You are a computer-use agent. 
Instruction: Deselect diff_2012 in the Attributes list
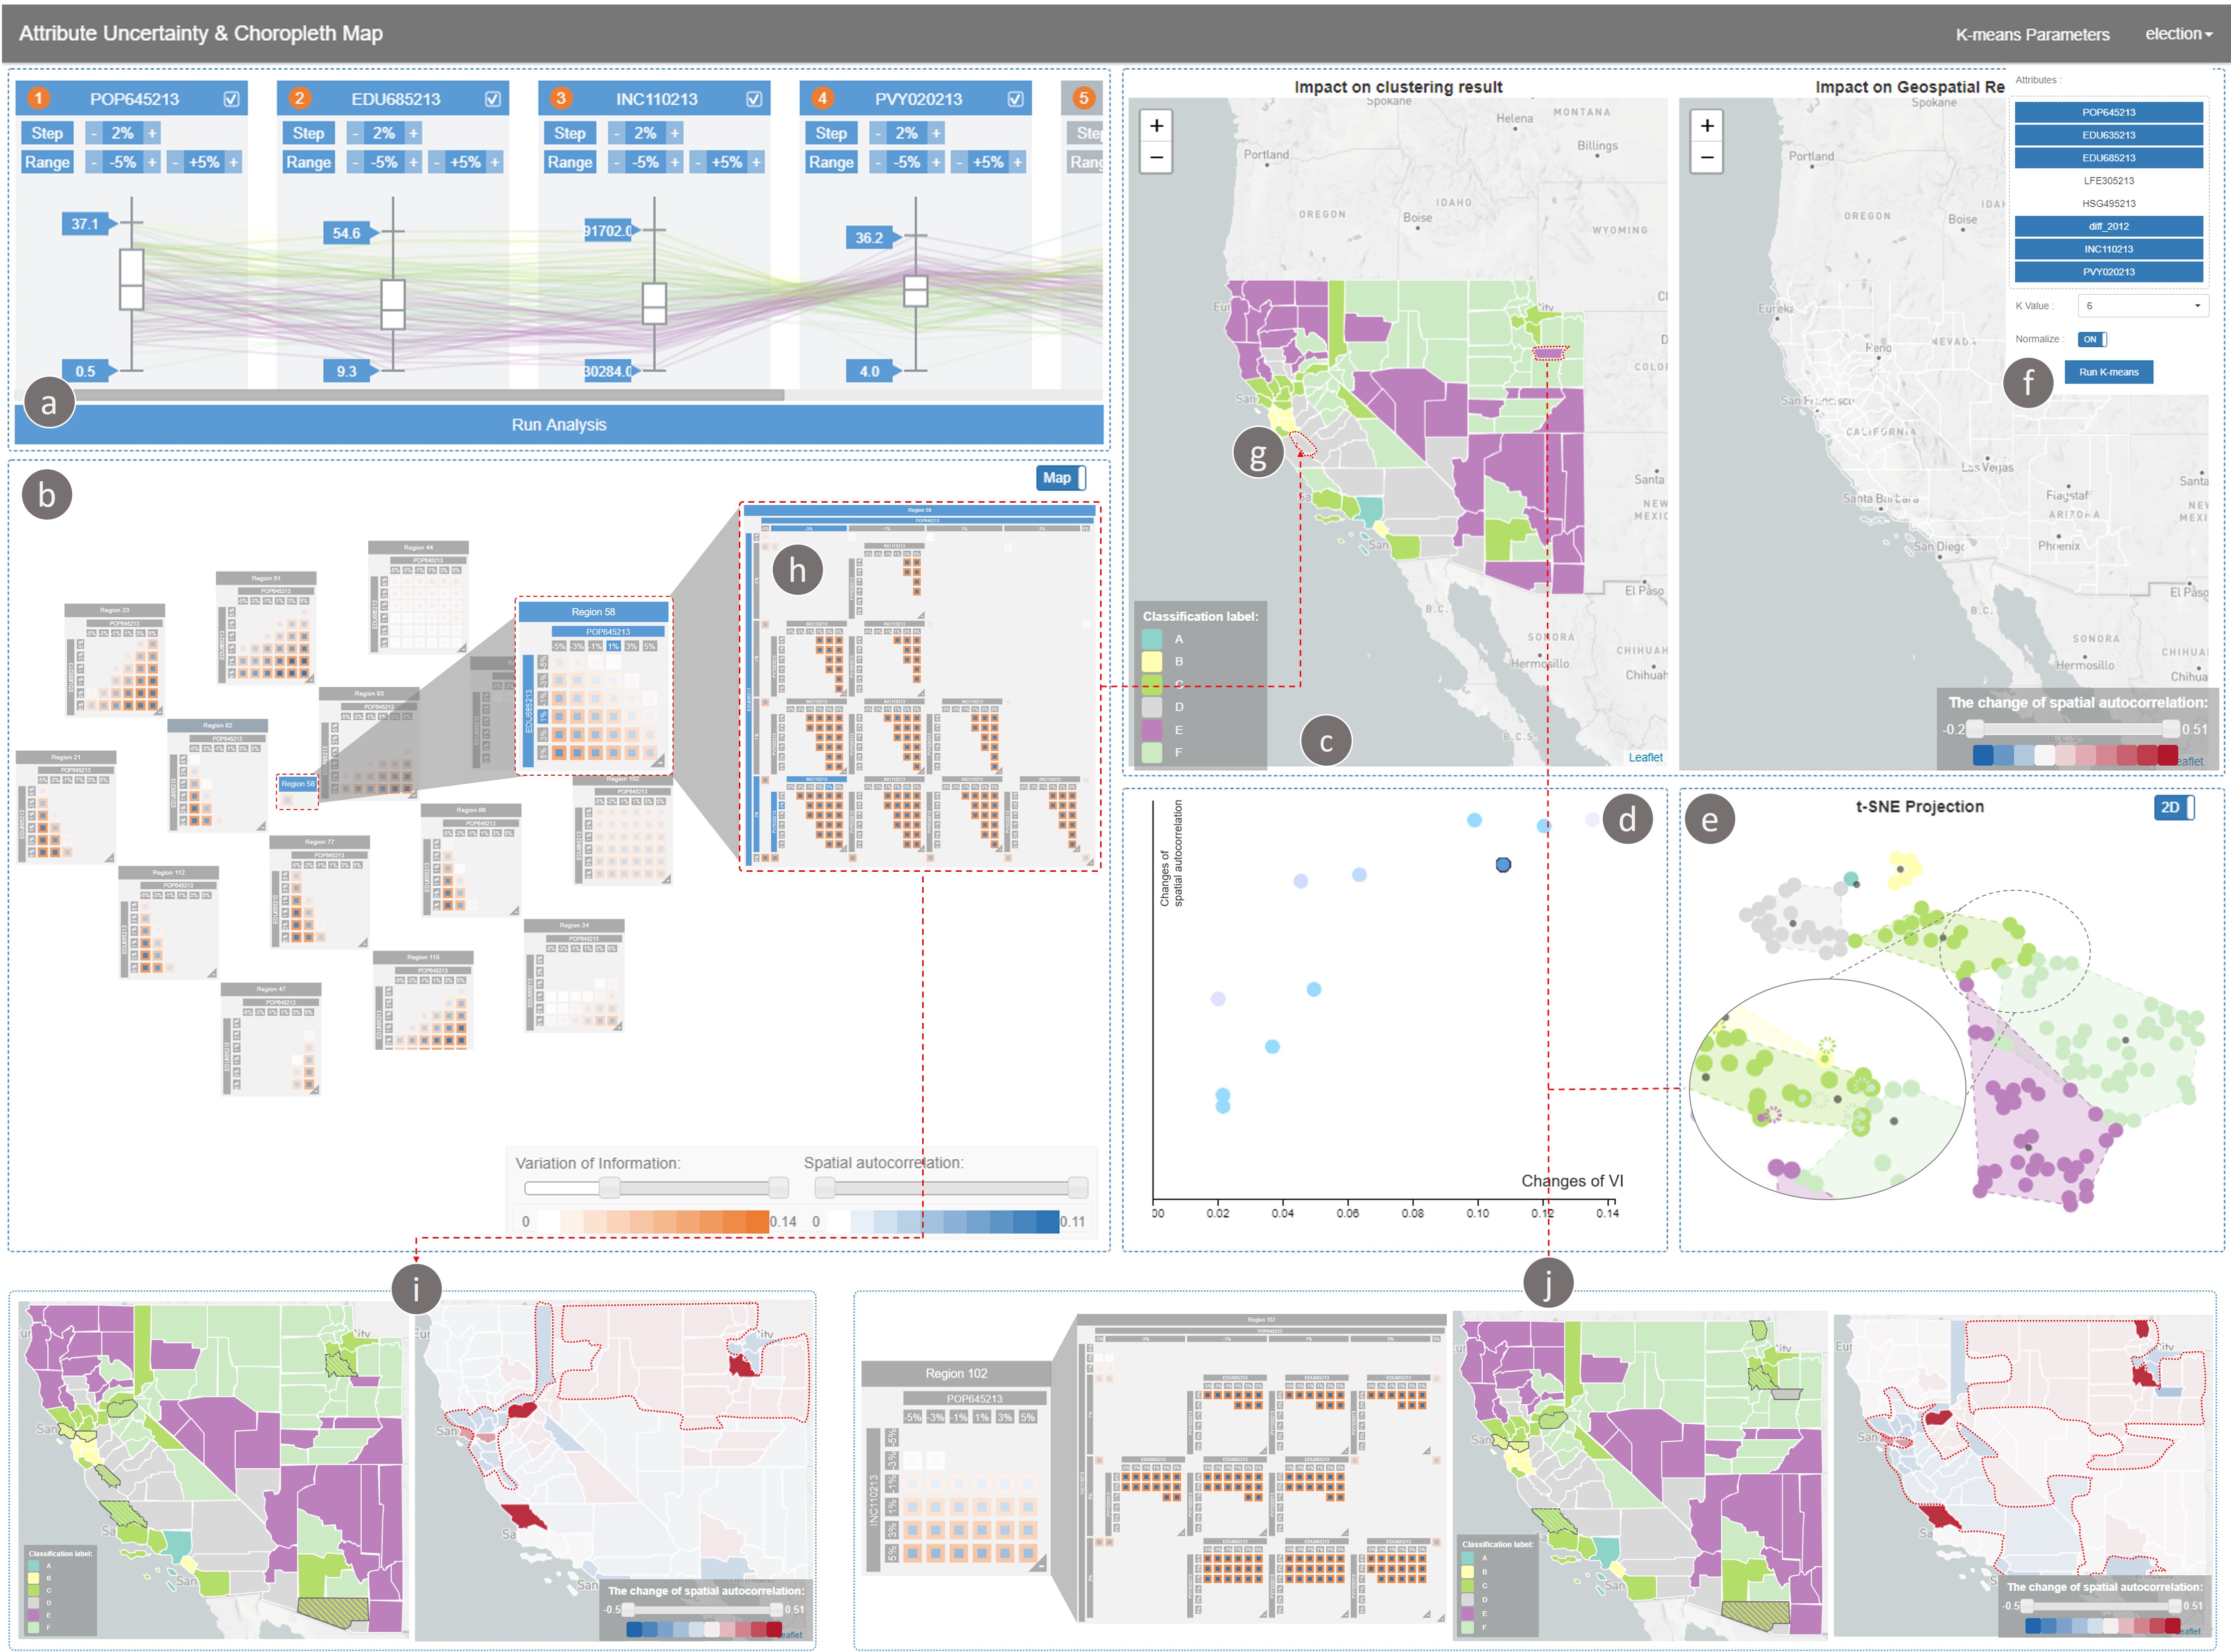2108,227
